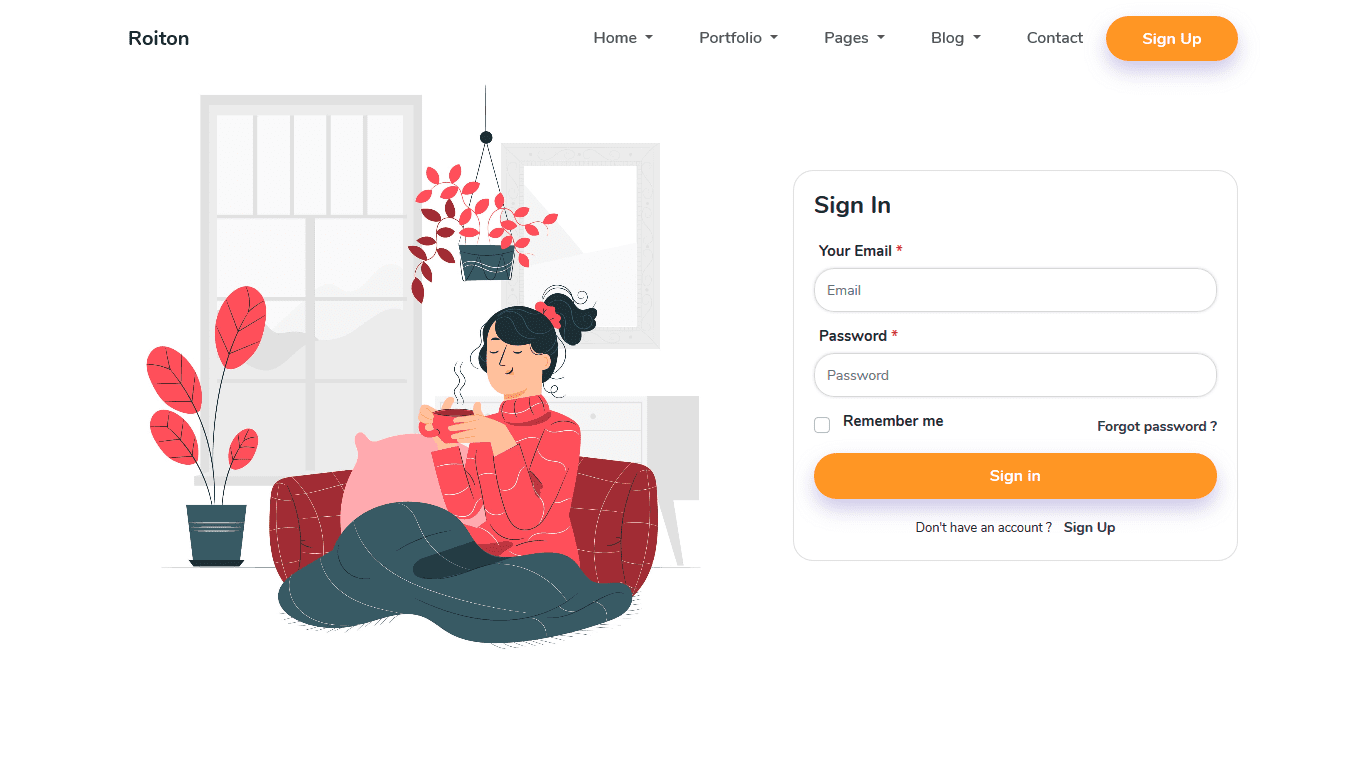
Task: Open the Forgot password link
Action: pyautogui.click(x=1157, y=426)
